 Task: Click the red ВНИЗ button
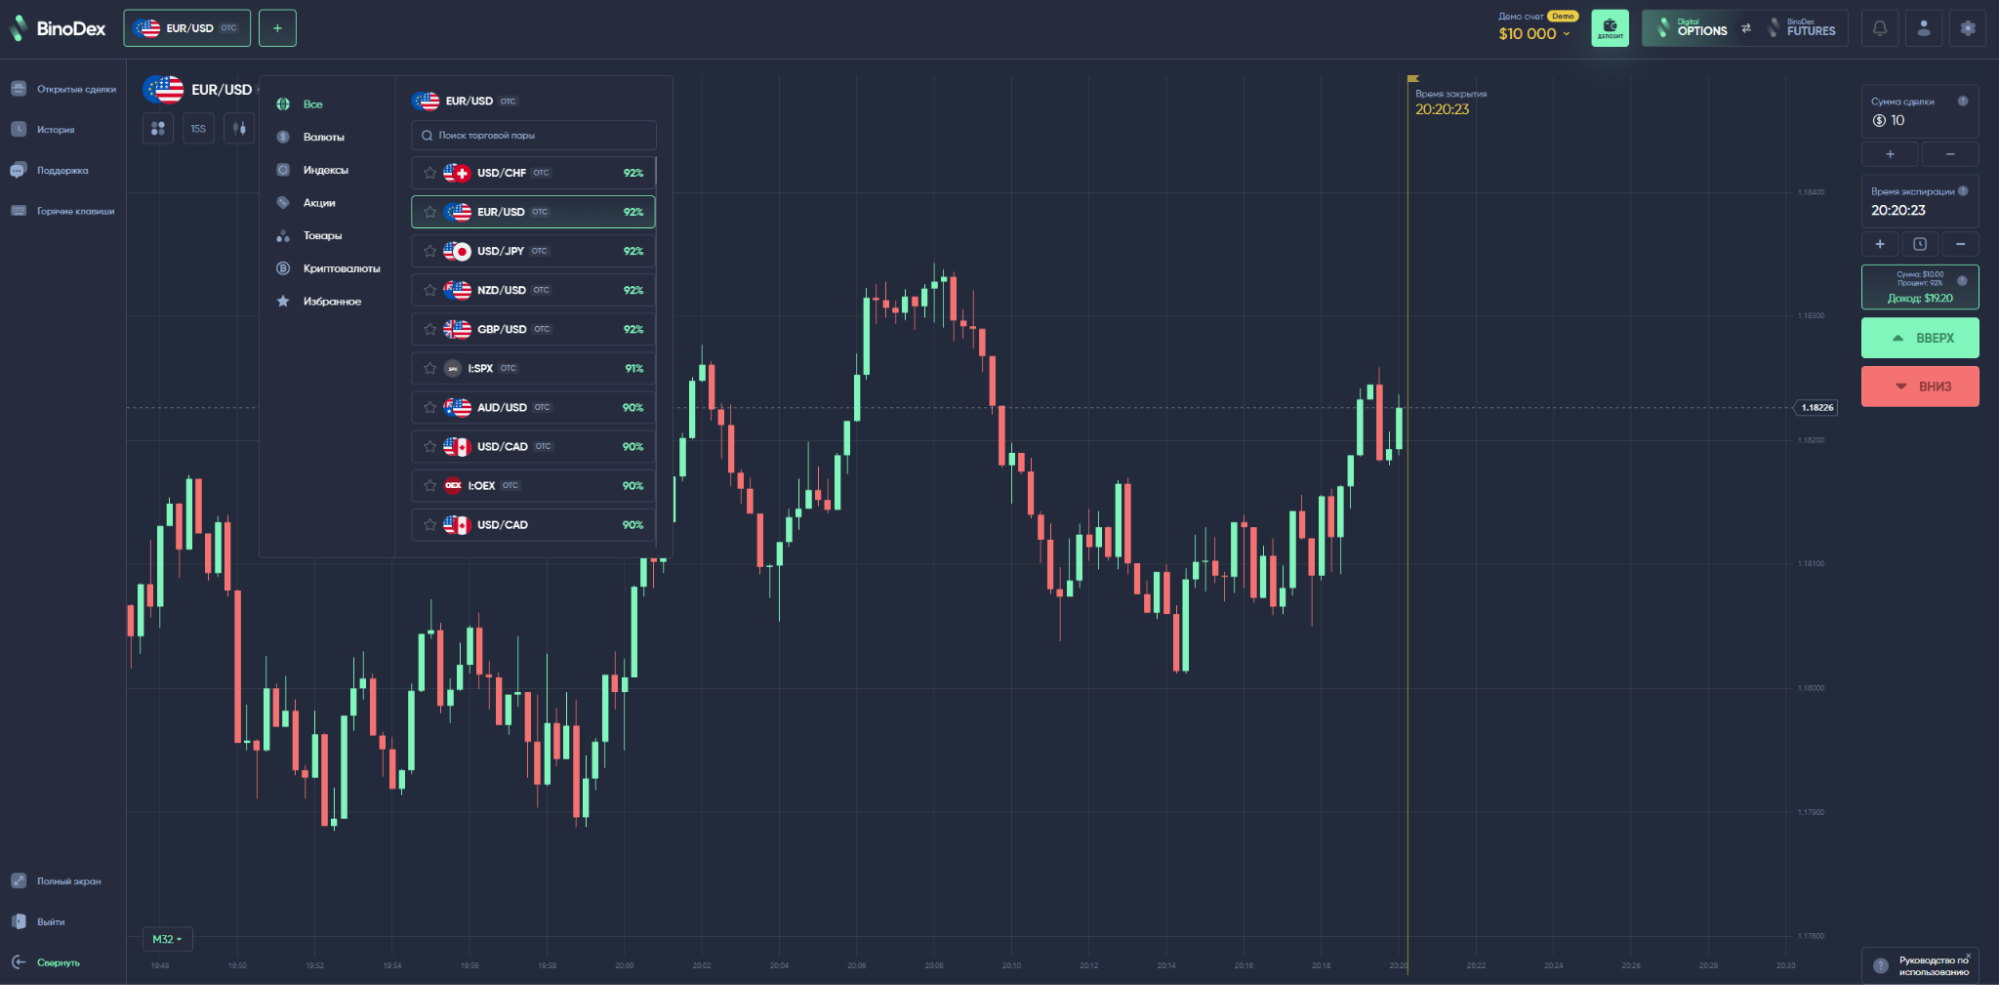(x=1920, y=386)
